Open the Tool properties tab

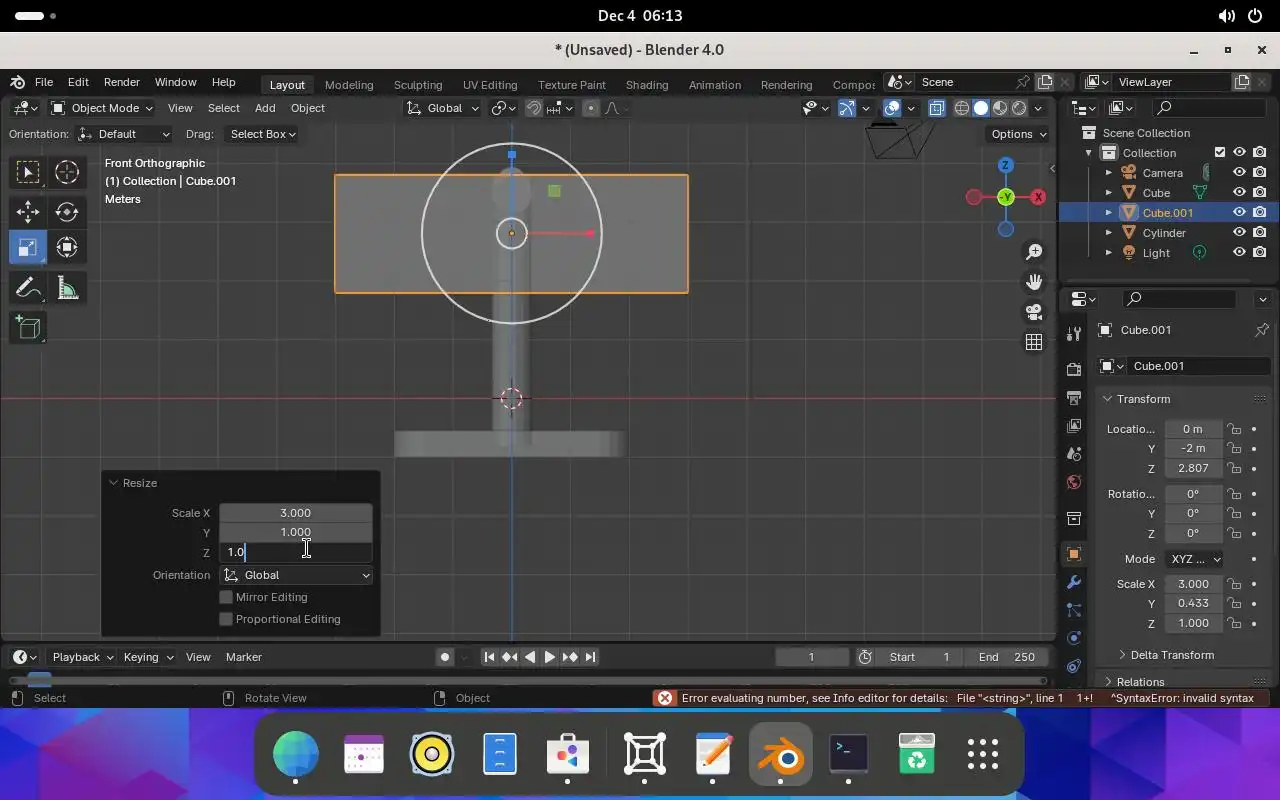click(1074, 333)
